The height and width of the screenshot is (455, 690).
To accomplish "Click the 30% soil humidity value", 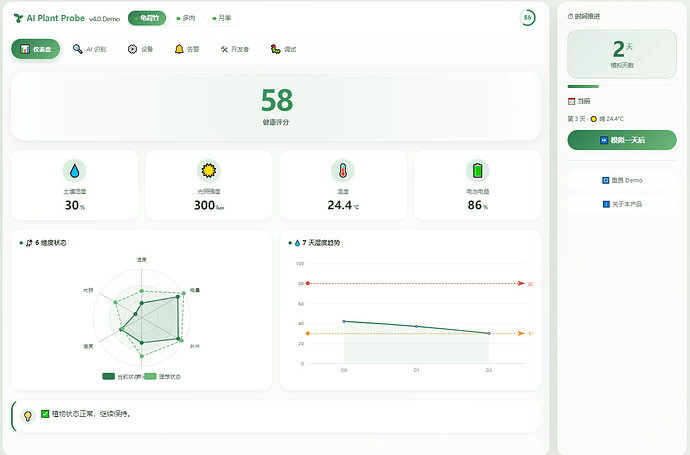I will [75, 205].
